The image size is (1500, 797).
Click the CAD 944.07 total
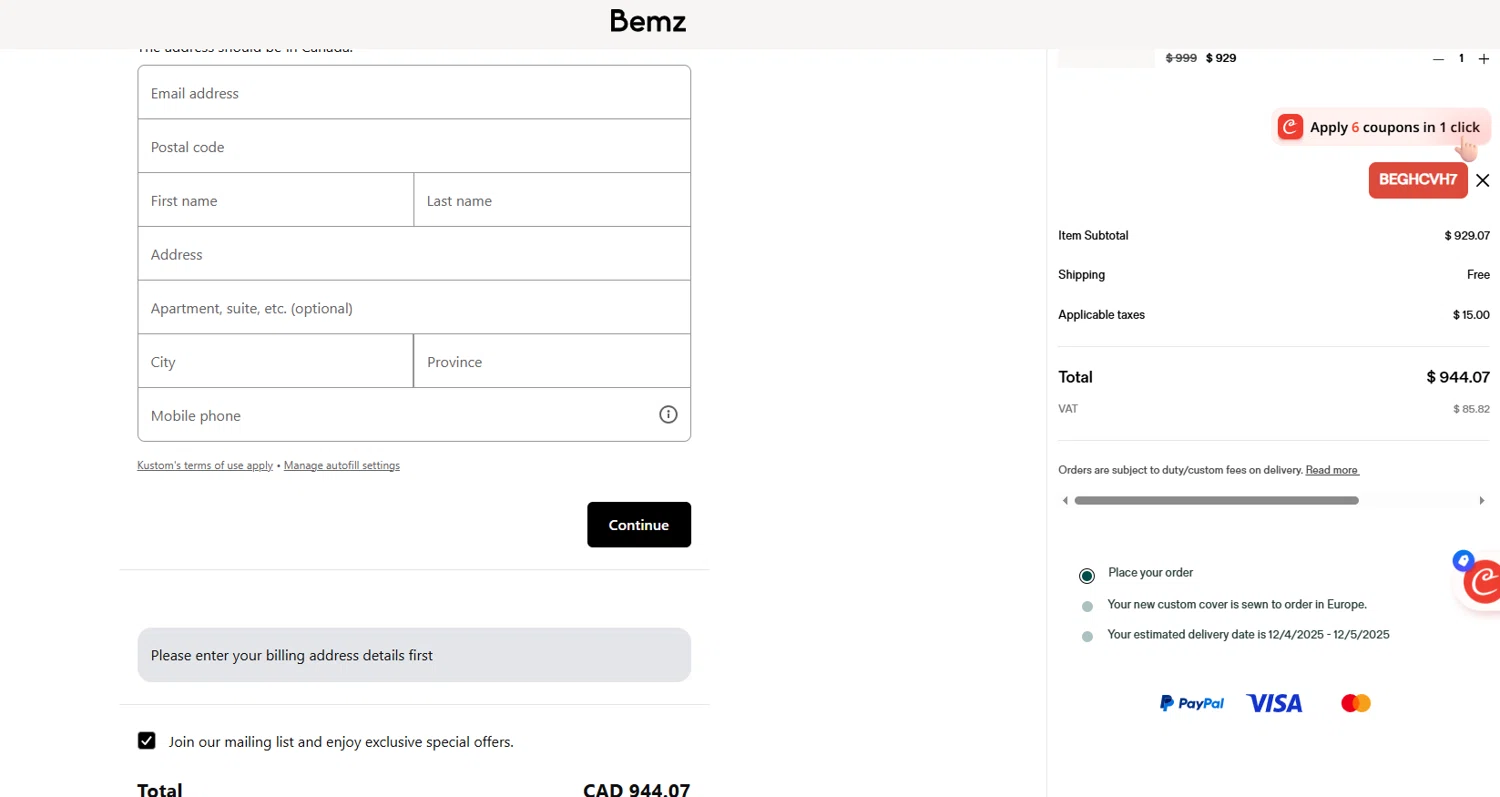(637, 790)
